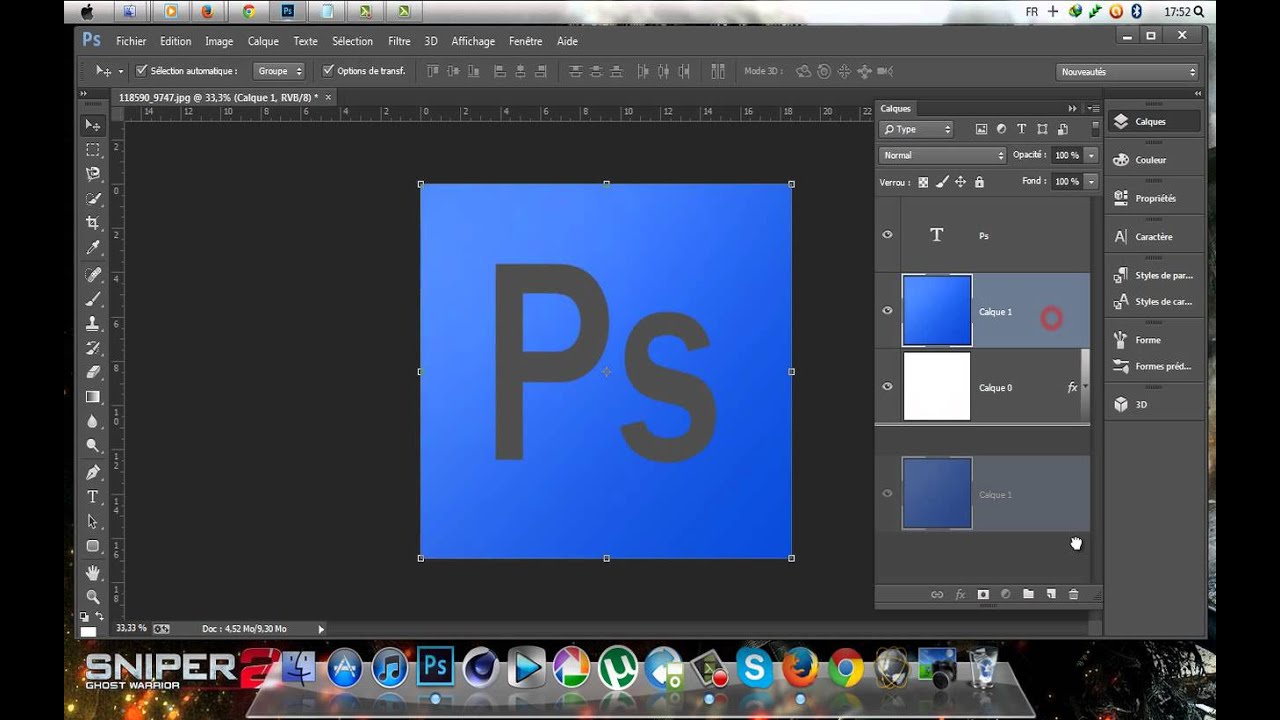
Task: Toggle Options de transf. checkbox
Action: [328, 71]
